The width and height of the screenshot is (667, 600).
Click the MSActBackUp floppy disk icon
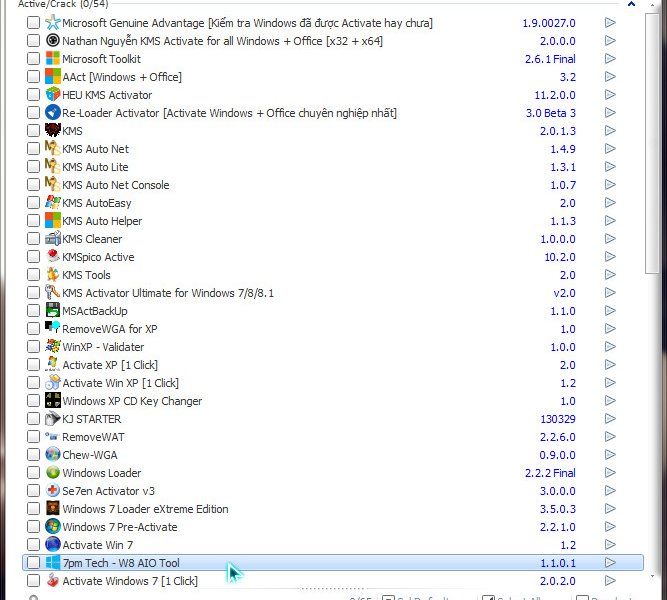(53, 311)
